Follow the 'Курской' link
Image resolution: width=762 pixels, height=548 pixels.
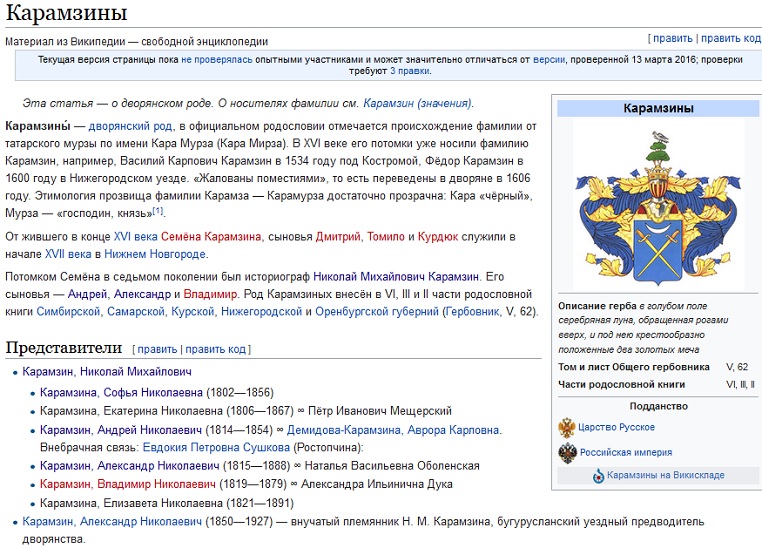[x=192, y=312]
